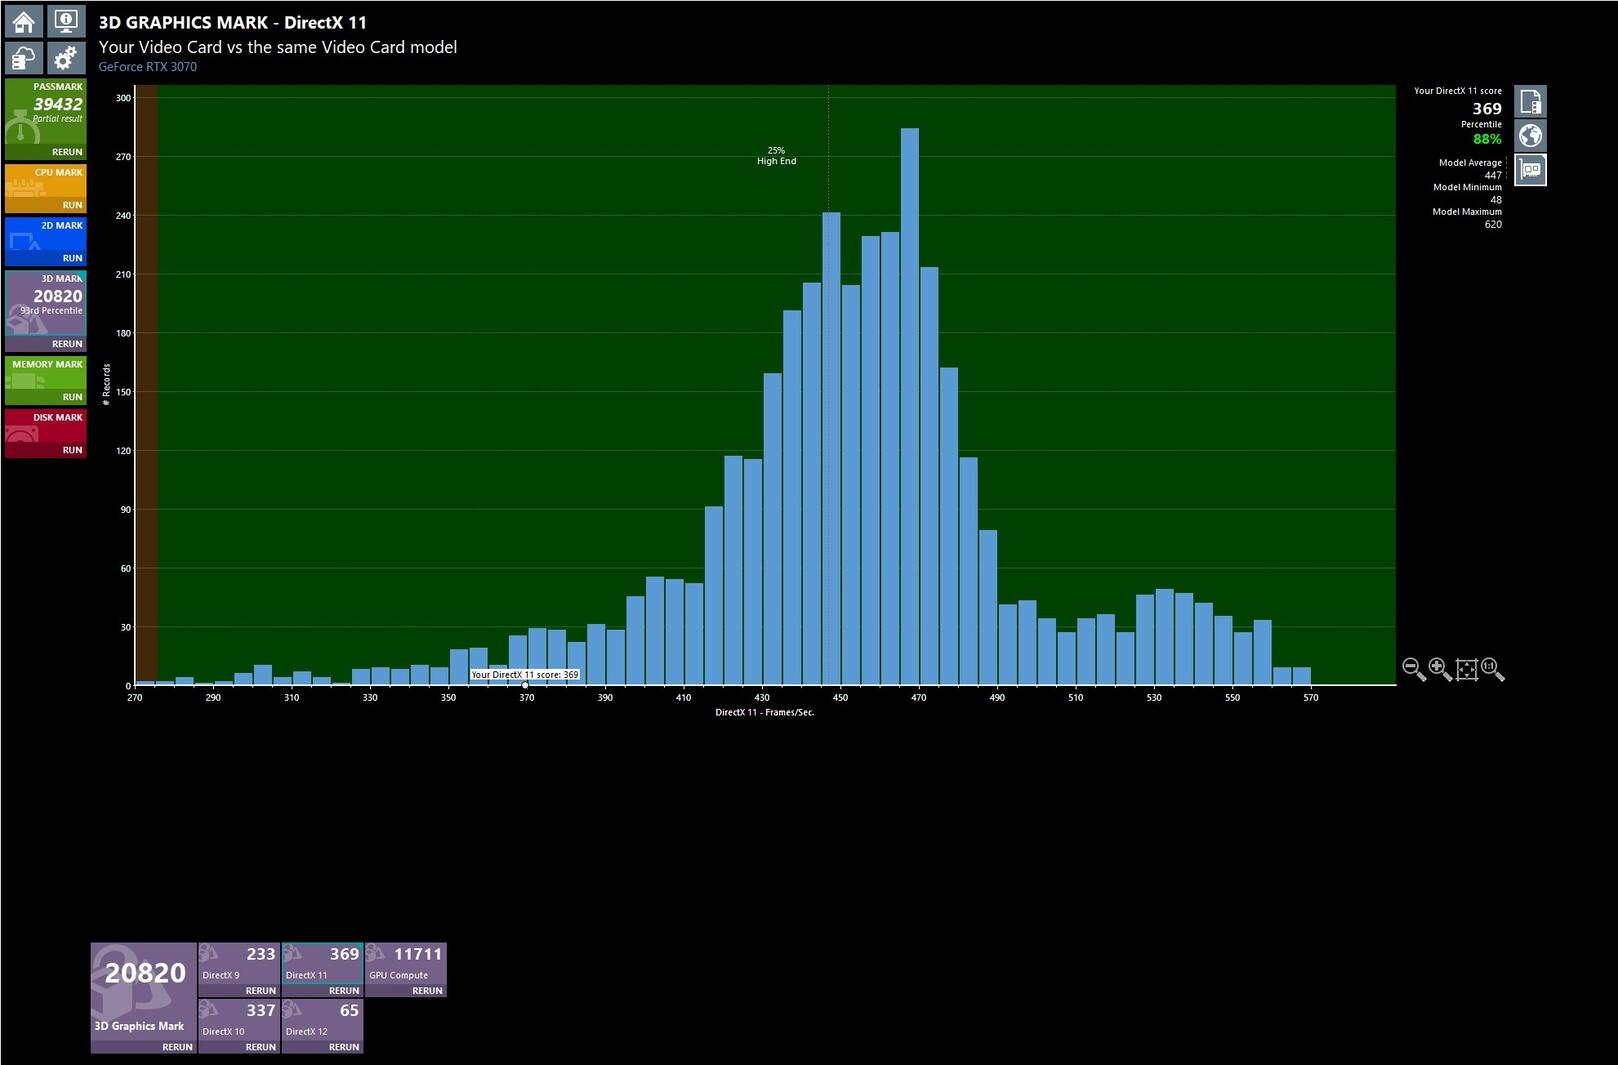Open the cloud baseline upload icon
Image resolution: width=1618 pixels, height=1065 pixels.
24,59
